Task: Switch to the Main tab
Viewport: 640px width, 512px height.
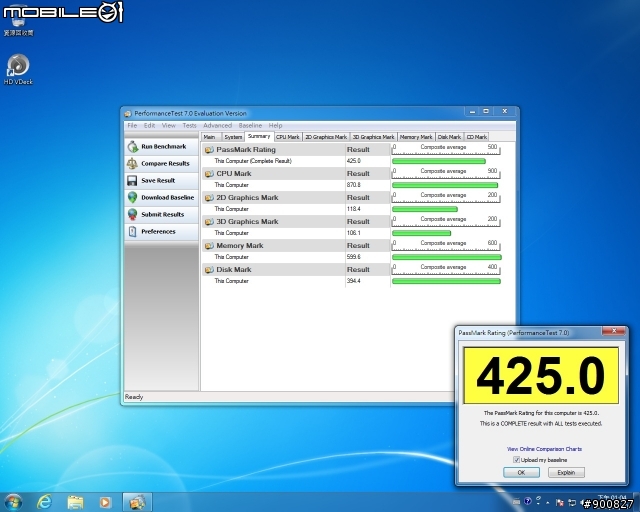Action: coord(211,137)
